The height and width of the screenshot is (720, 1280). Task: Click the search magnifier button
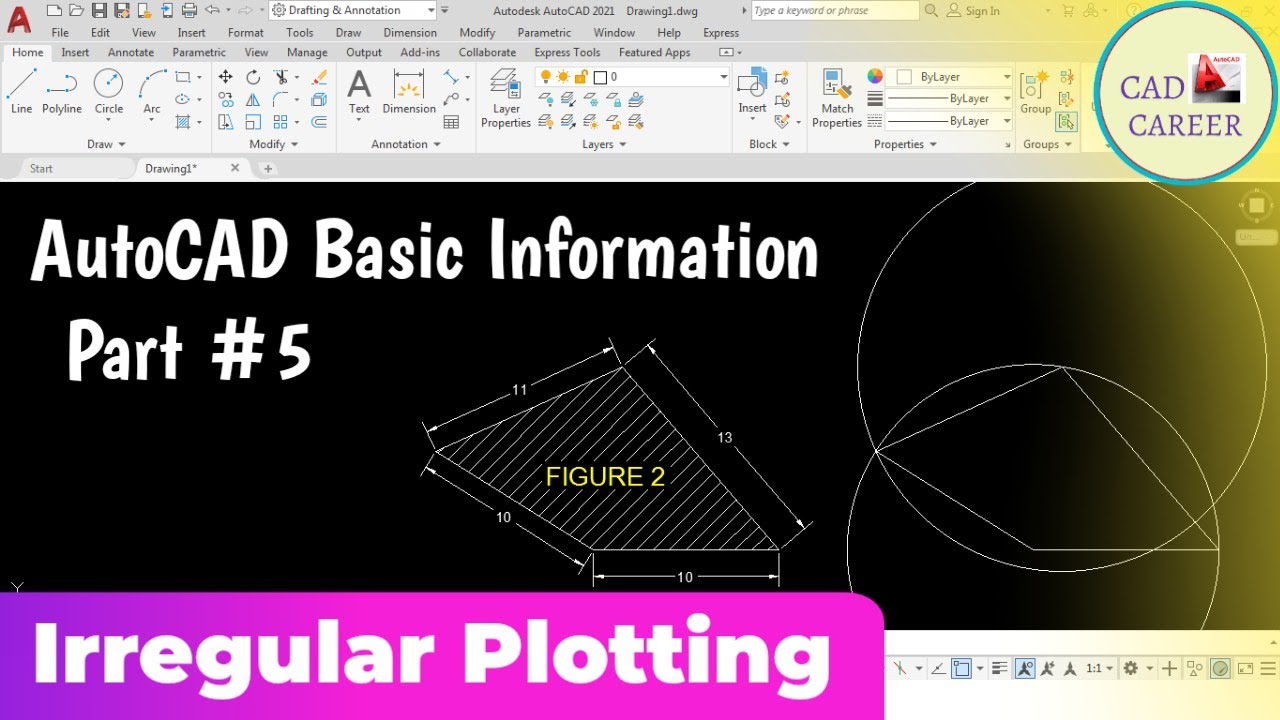pos(931,10)
